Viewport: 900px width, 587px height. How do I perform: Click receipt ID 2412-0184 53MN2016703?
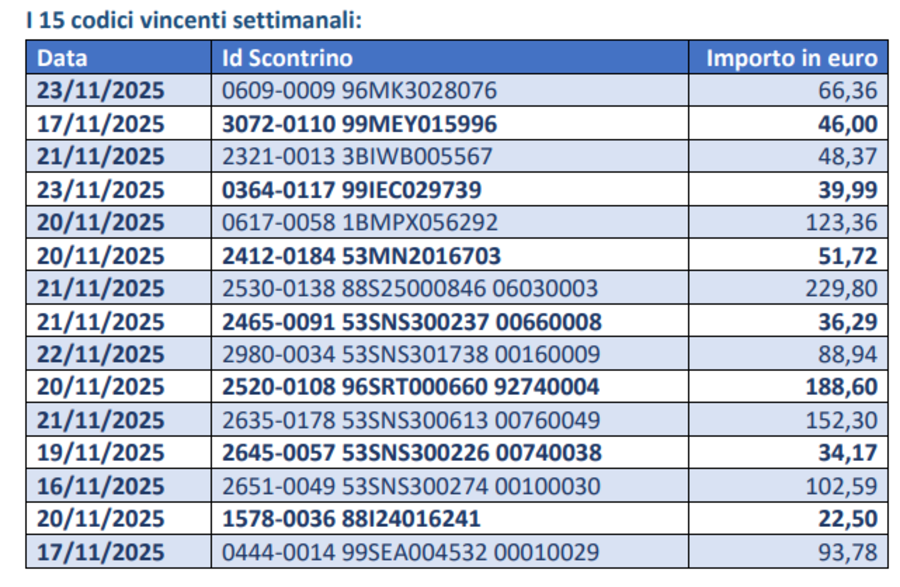(361, 256)
